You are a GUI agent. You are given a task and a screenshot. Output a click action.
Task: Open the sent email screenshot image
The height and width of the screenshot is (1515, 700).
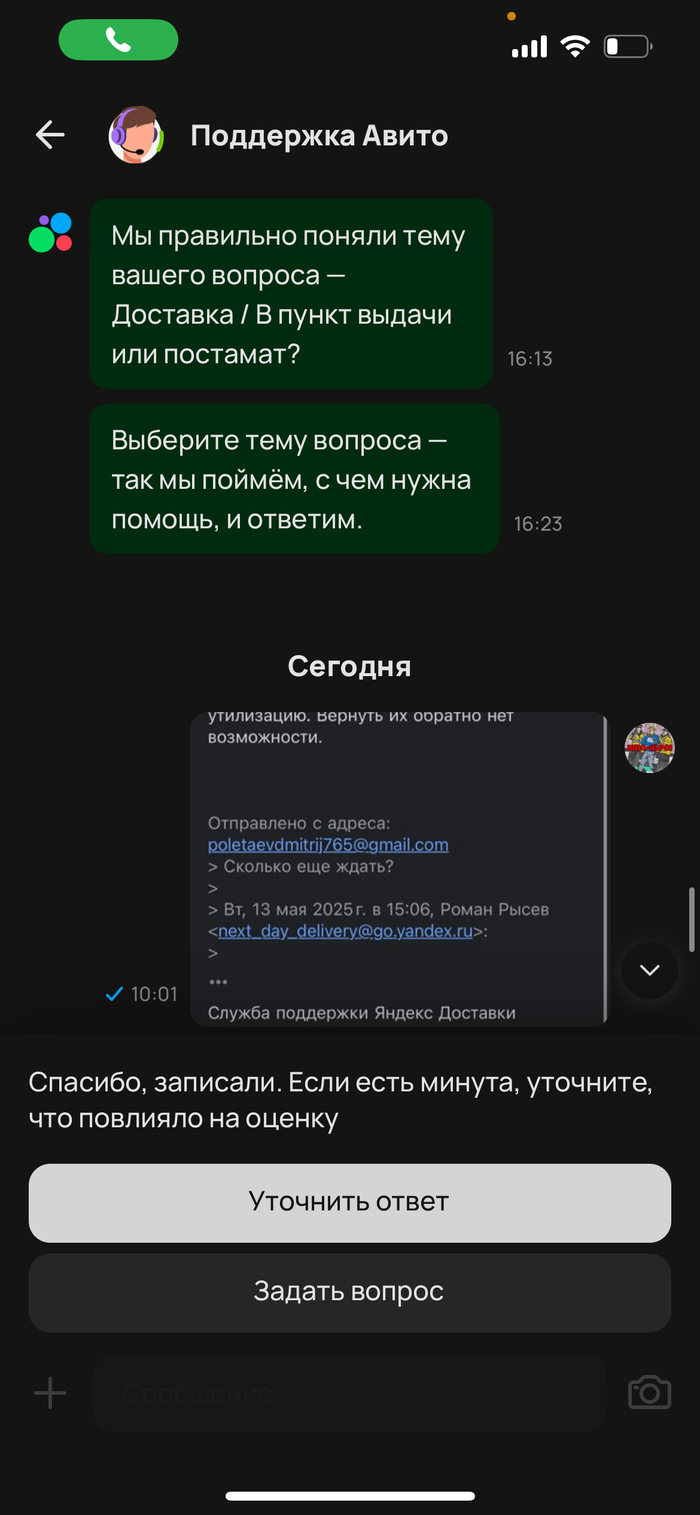399,869
